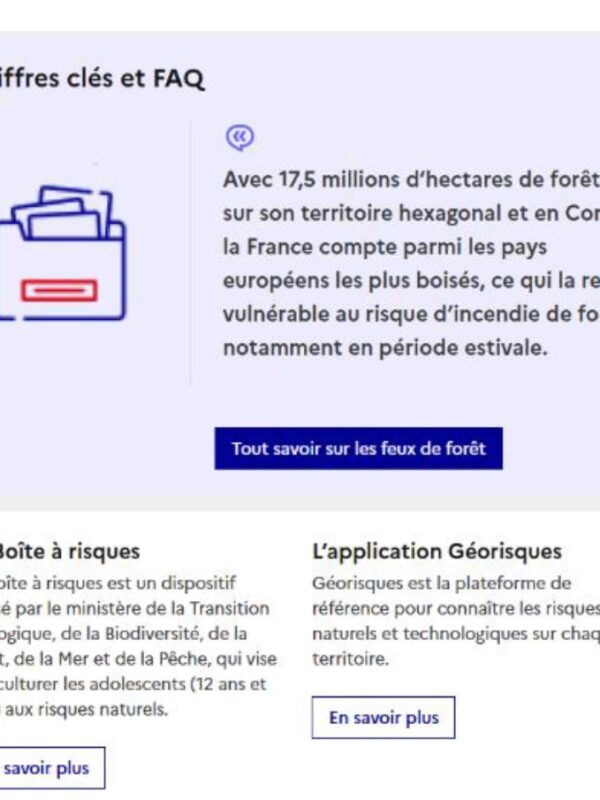The width and height of the screenshot is (600, 800).
Task: Click the line starting Avec 17,5 millions d'hectares
Action: tap(411, 180)
